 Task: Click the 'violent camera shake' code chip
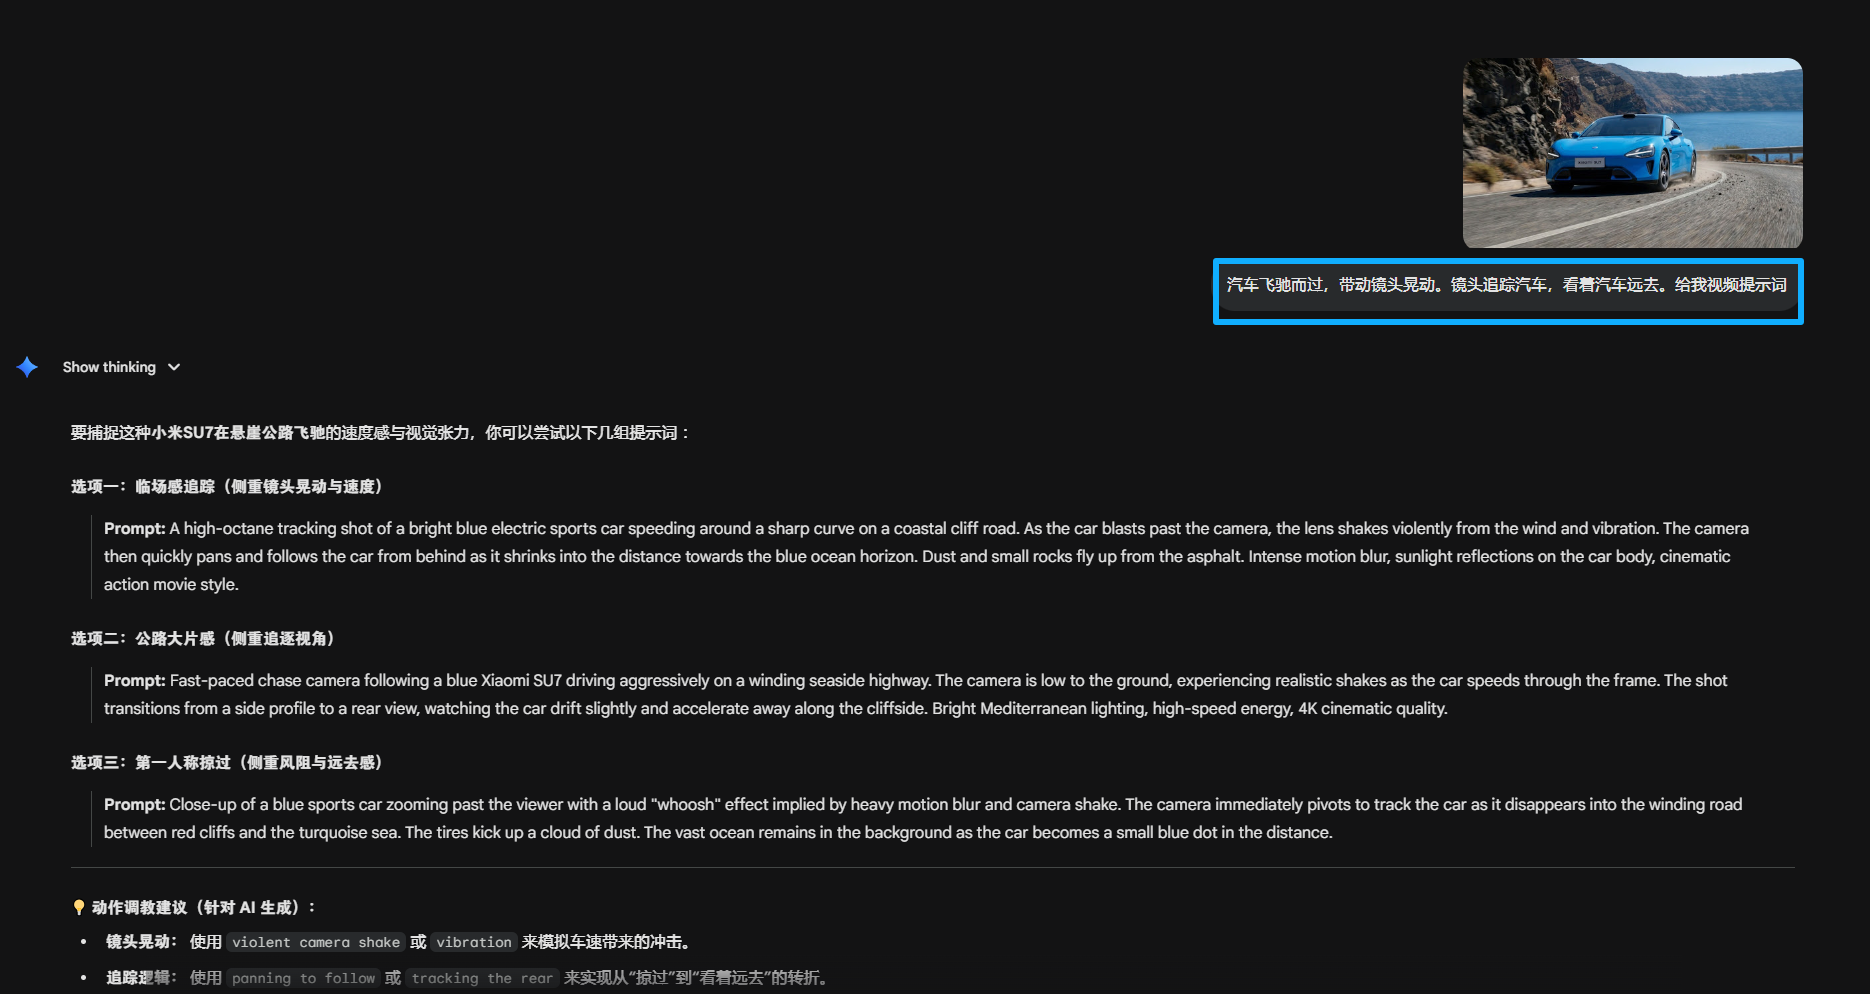[316, 942]
